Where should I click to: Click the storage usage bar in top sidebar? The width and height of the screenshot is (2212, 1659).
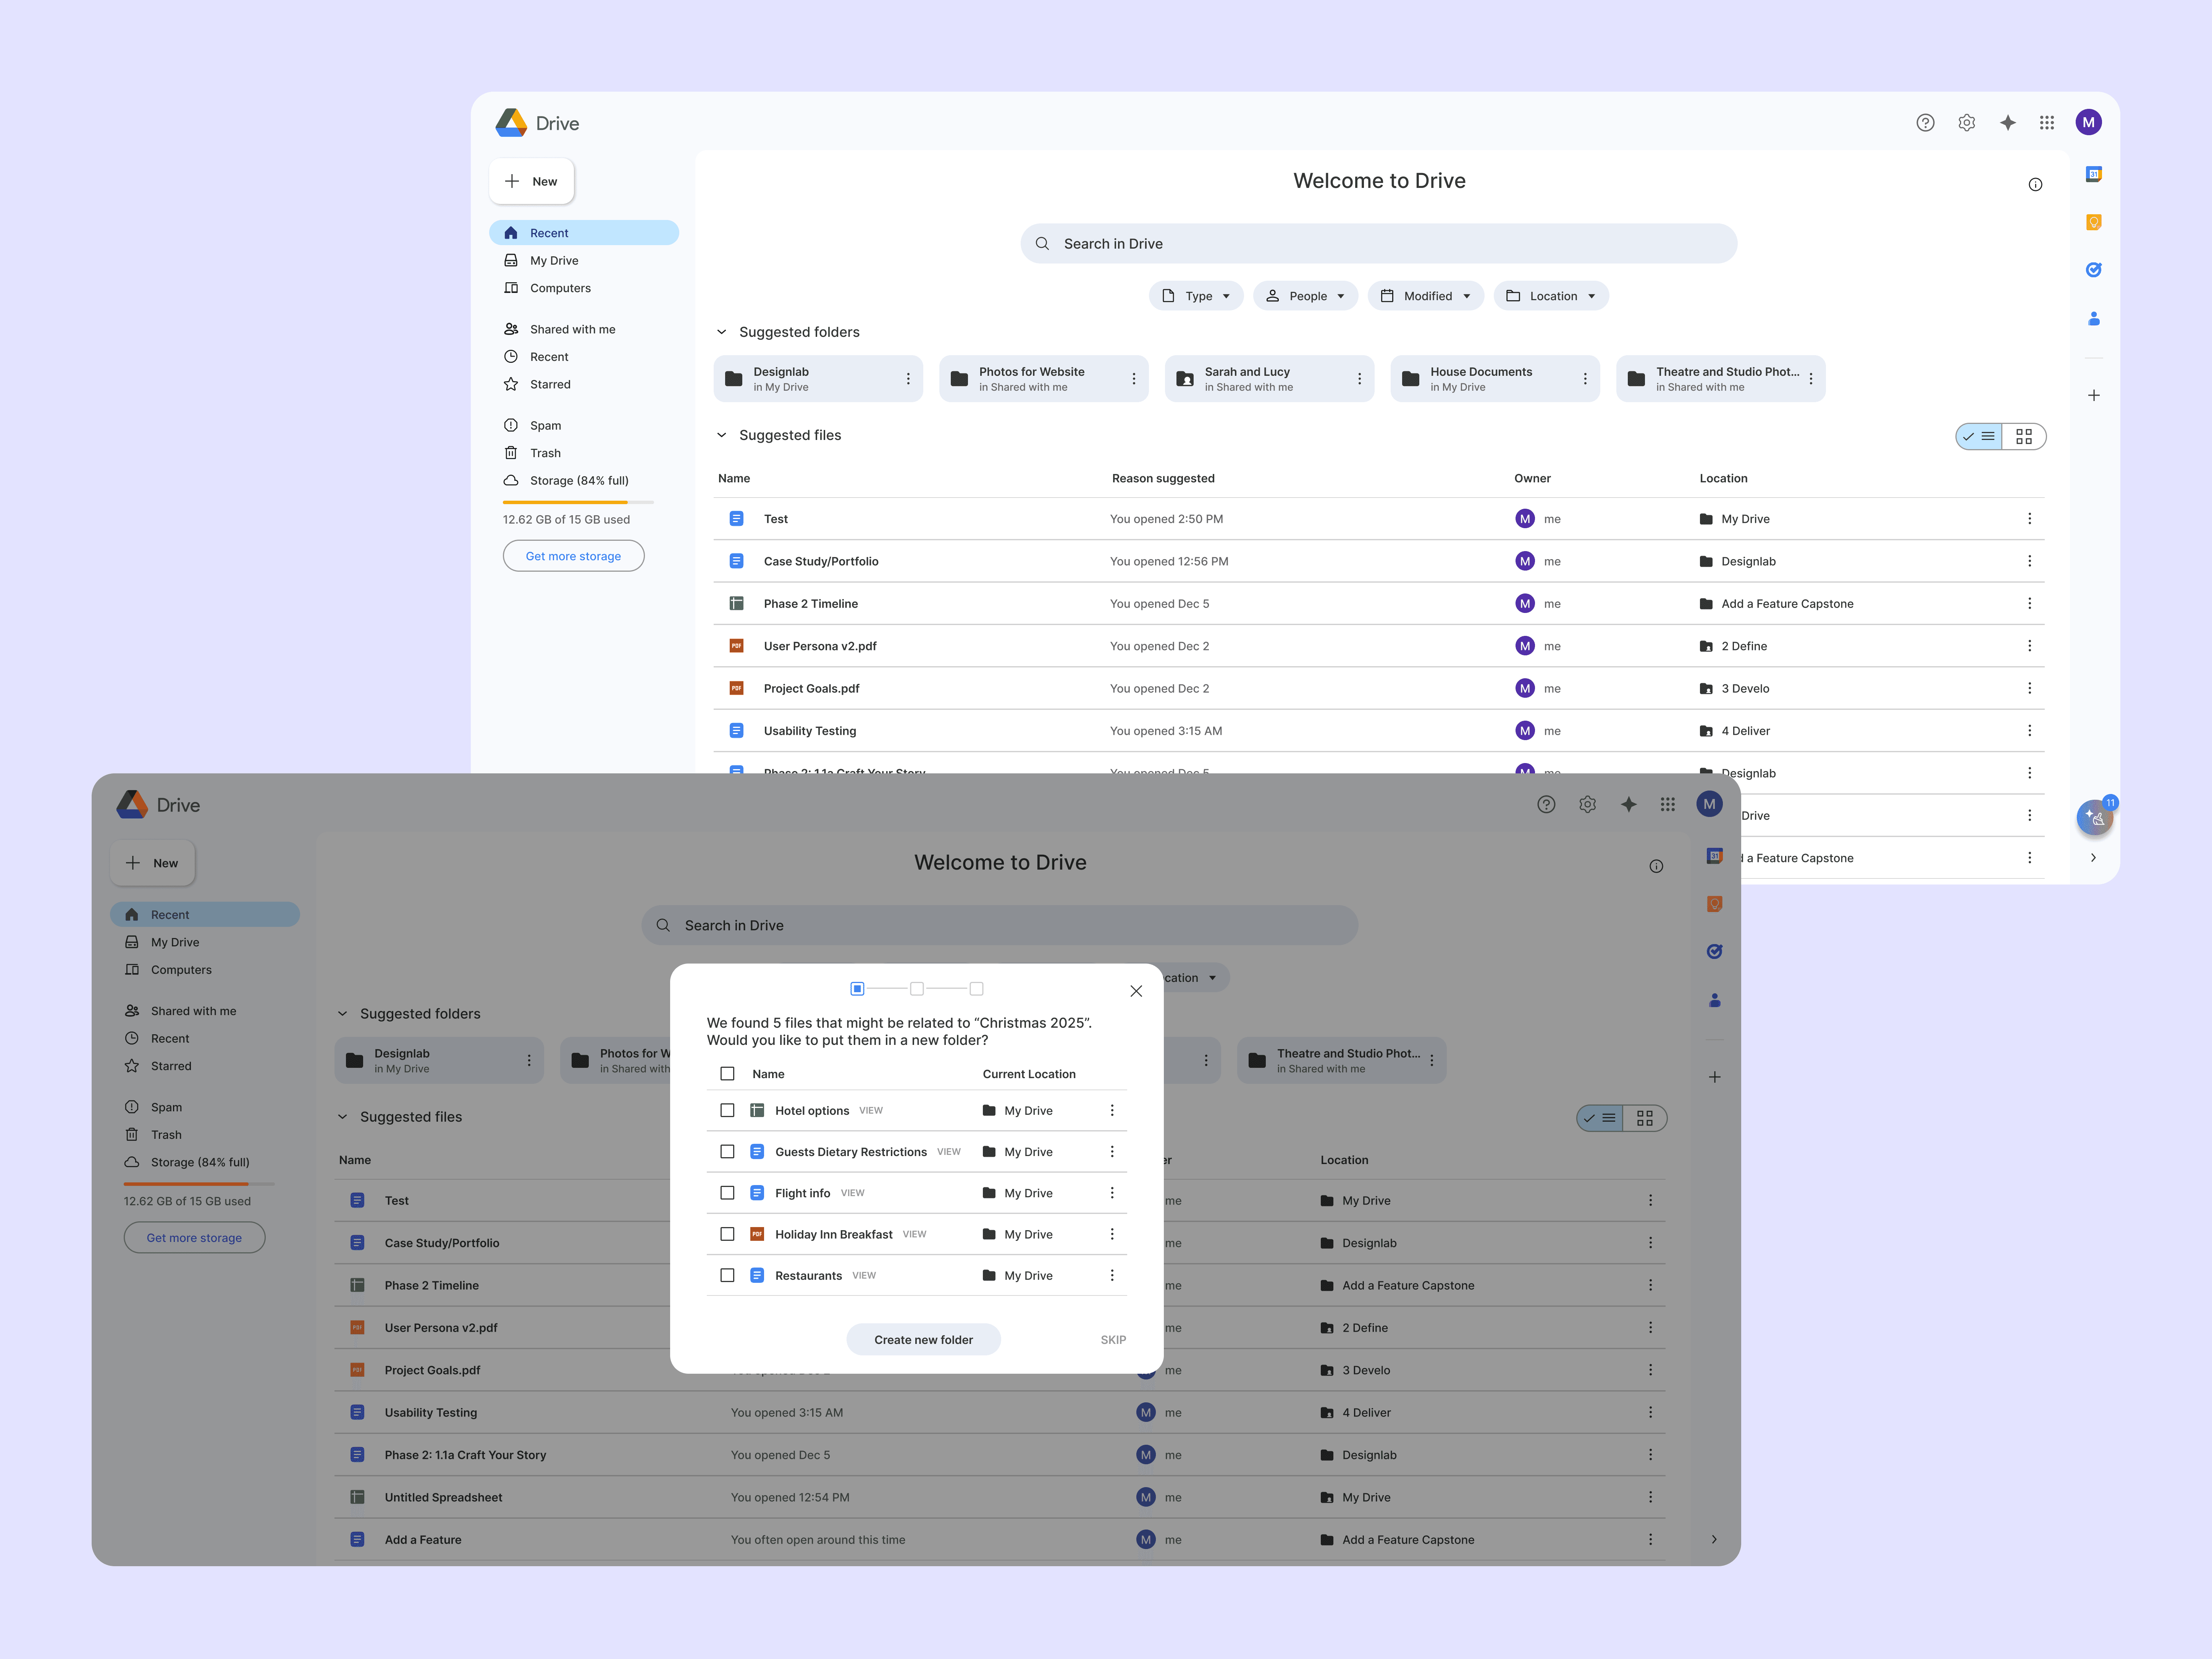coord(578,502)
